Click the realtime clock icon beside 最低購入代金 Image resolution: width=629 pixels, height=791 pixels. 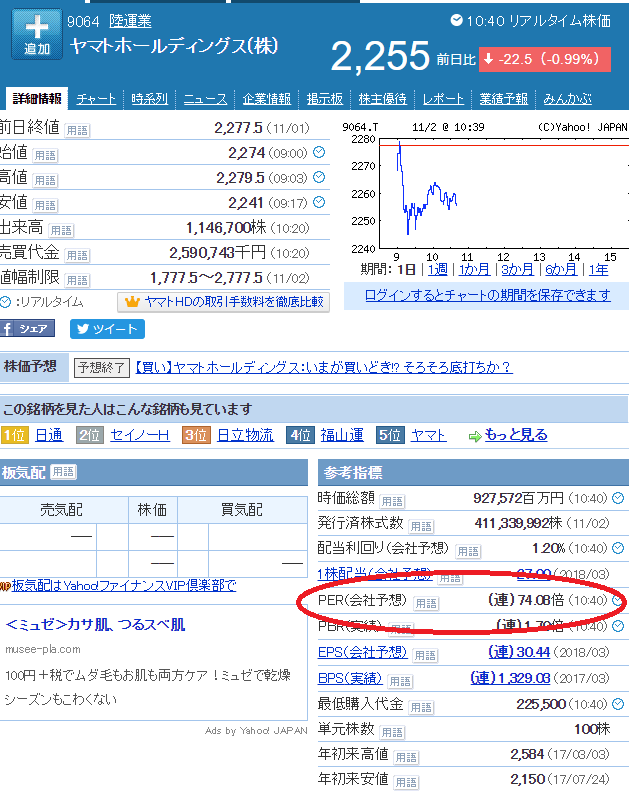pos(618,704)
